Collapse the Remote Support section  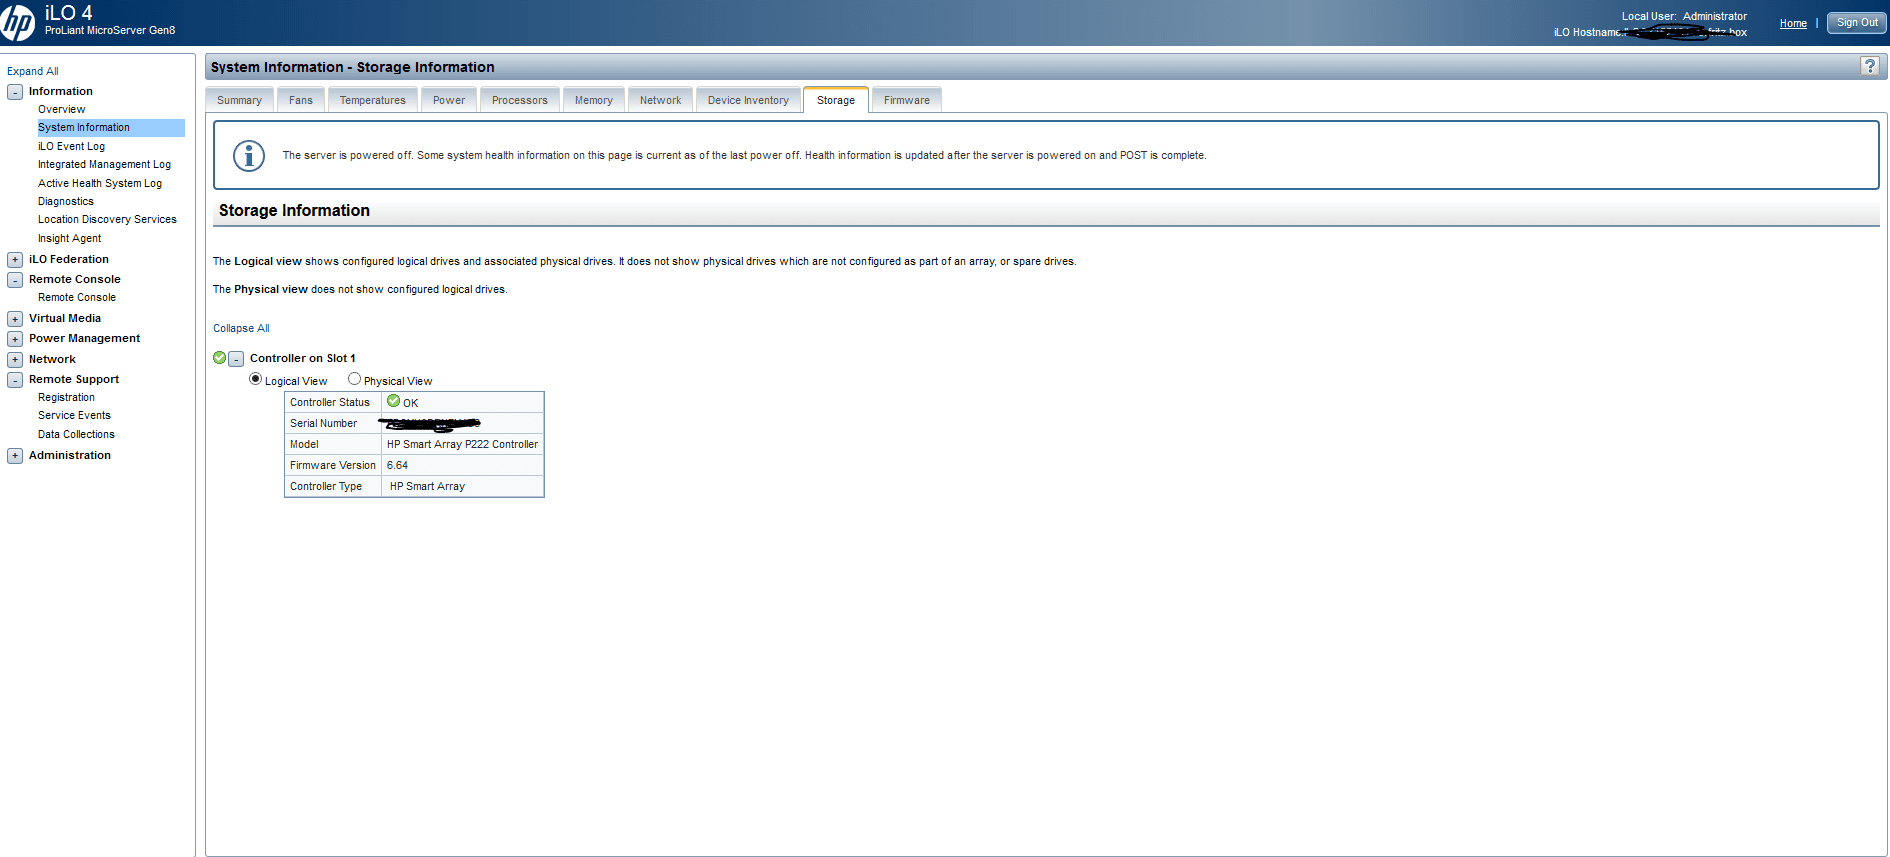click(x=15, y=380)
